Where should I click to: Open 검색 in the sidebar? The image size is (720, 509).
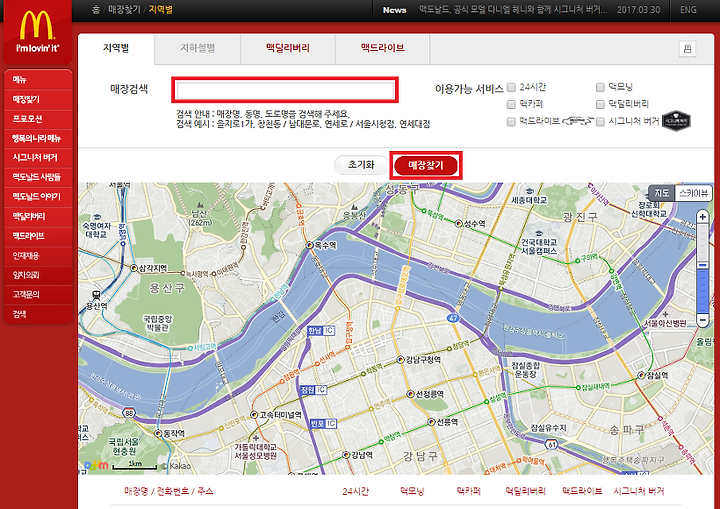tap(38, 314)
